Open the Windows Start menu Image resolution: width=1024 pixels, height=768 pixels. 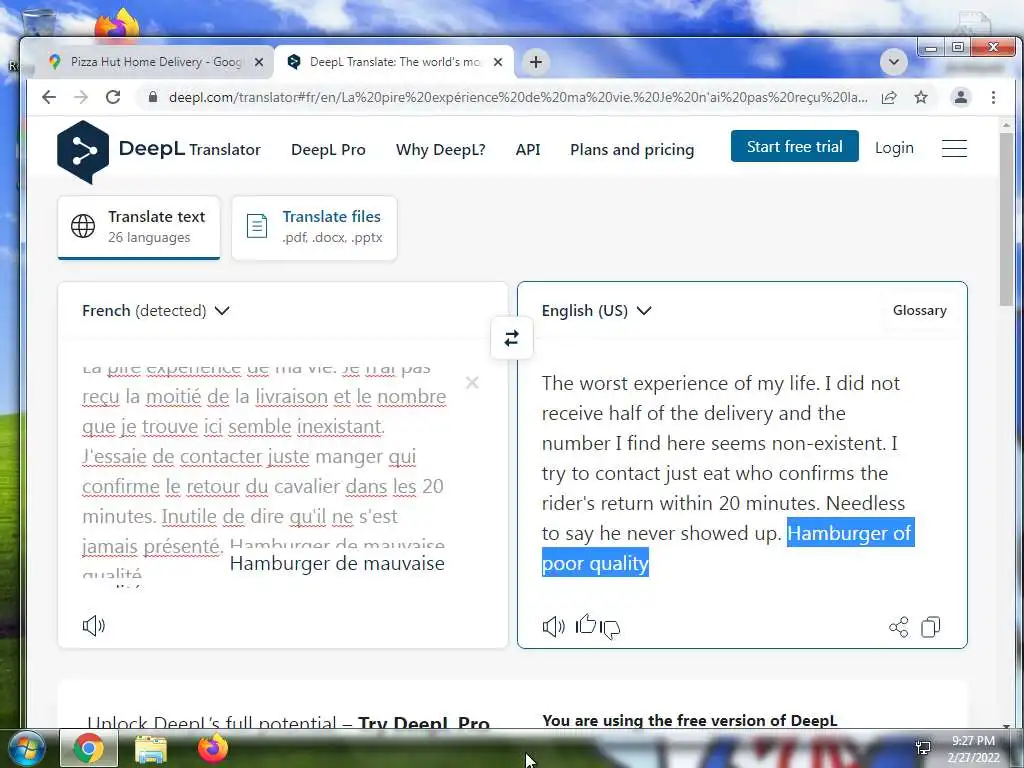click(x=27, y=748)
